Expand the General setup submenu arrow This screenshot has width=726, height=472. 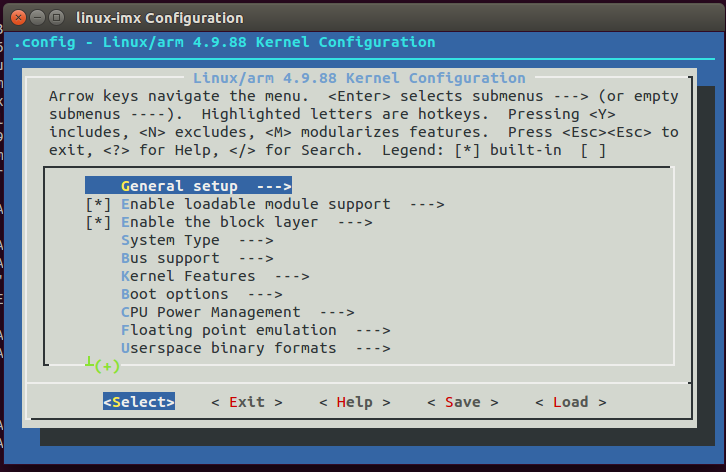273,186
